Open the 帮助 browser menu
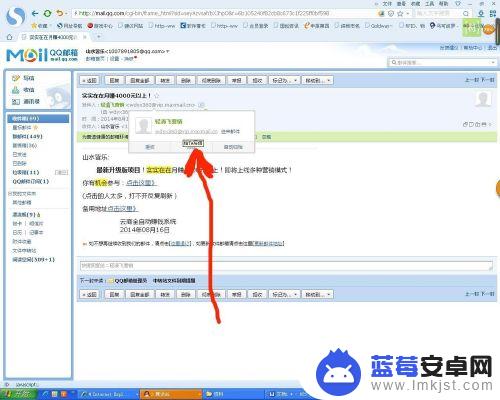 pyautogui.click(x=443, y=4)
